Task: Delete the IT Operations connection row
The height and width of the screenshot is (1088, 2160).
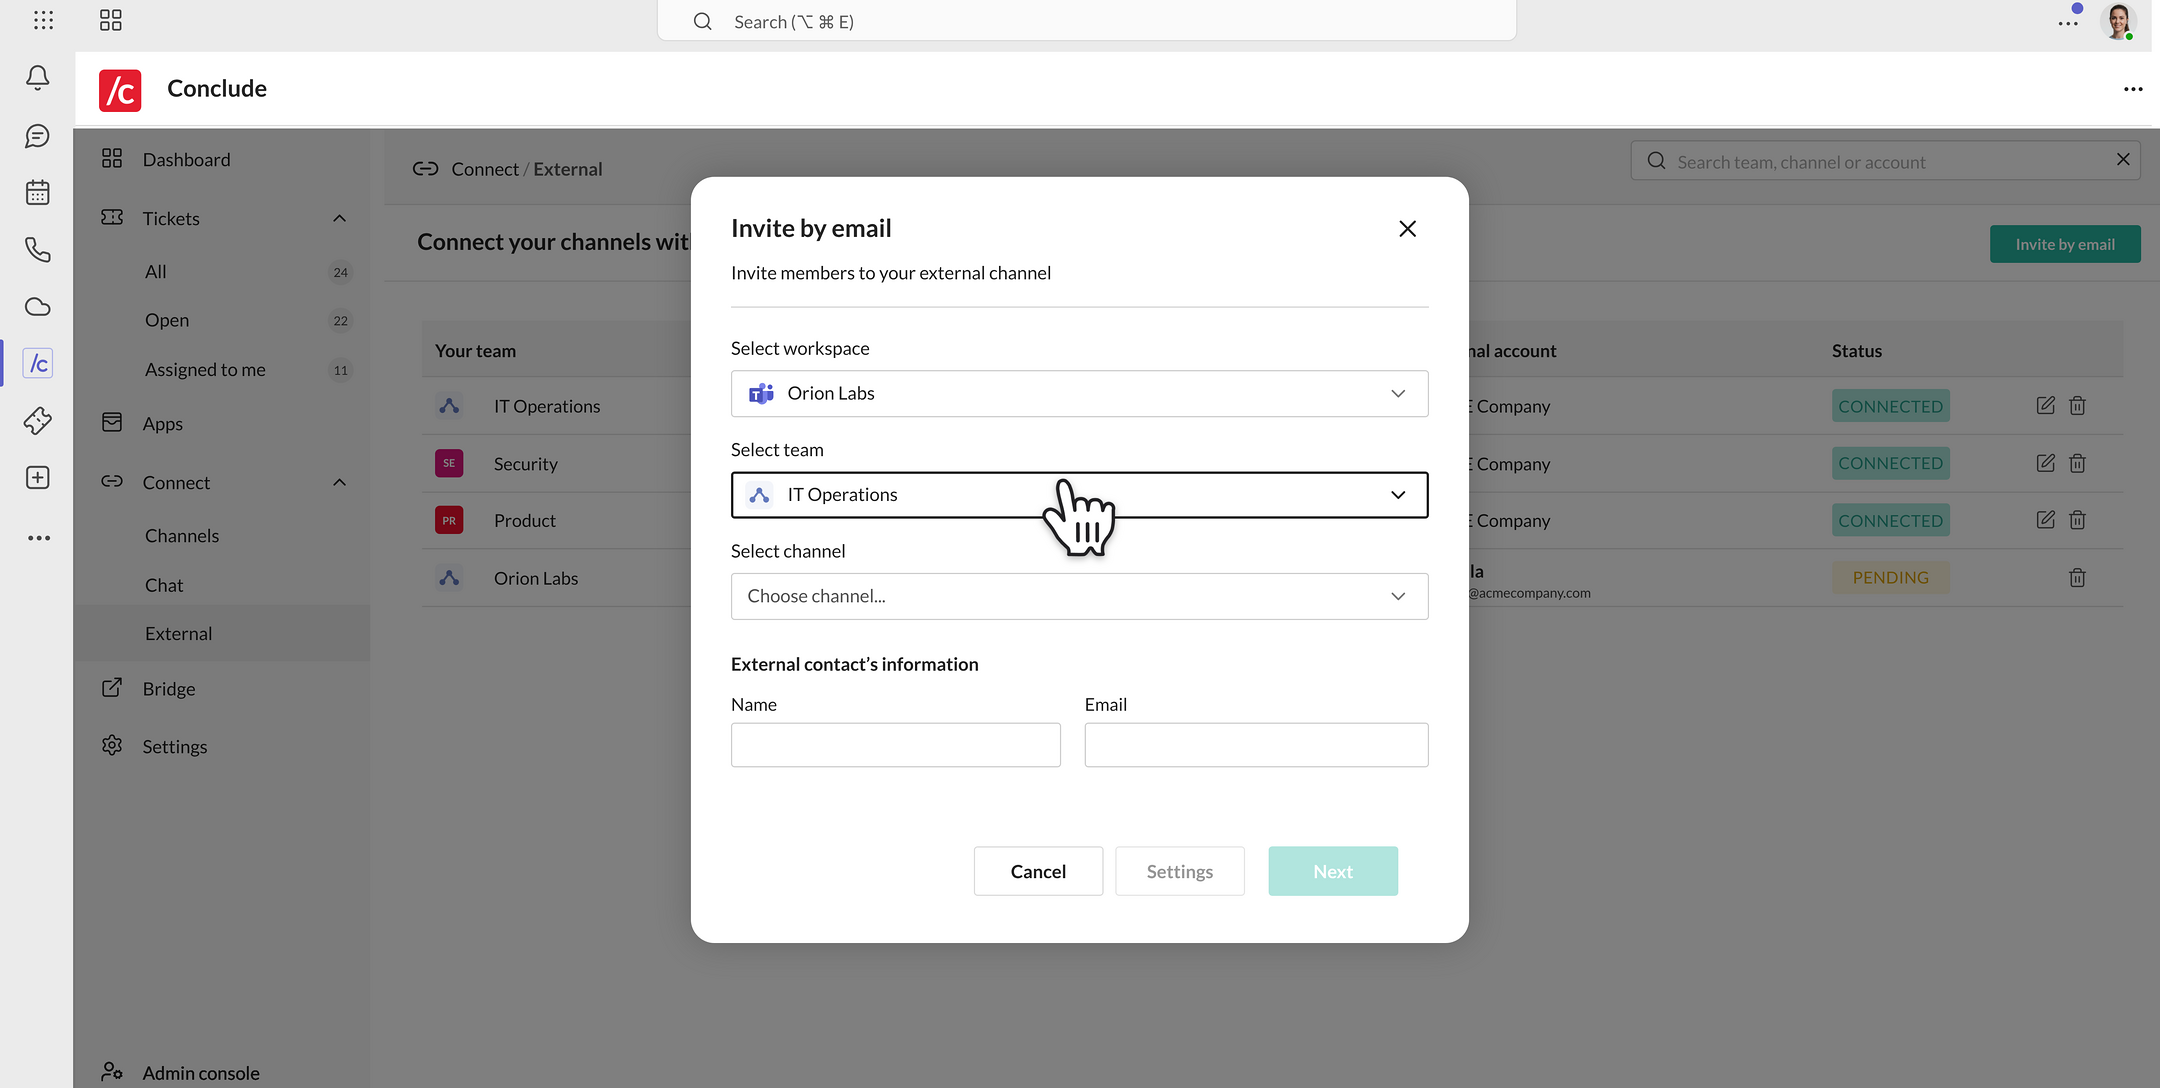Action: coord(2077,405)
